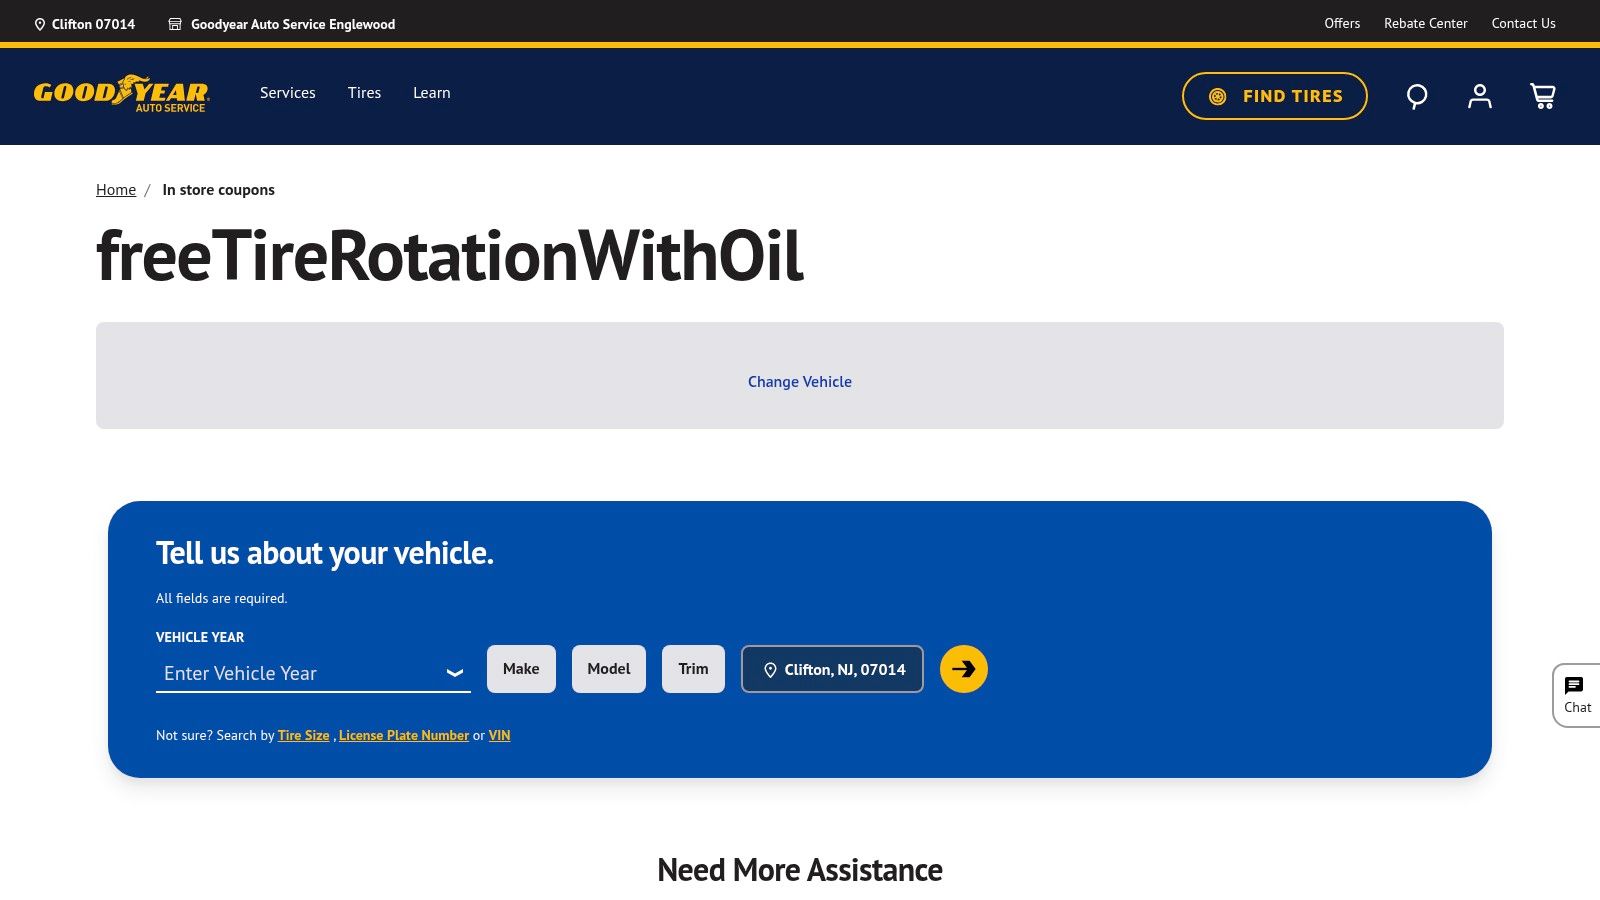This screenshot has width=1600, height=900.
Task: Click the Goodyear Auto Service logo
Action: pyautogui.click(x=120, y=95)
